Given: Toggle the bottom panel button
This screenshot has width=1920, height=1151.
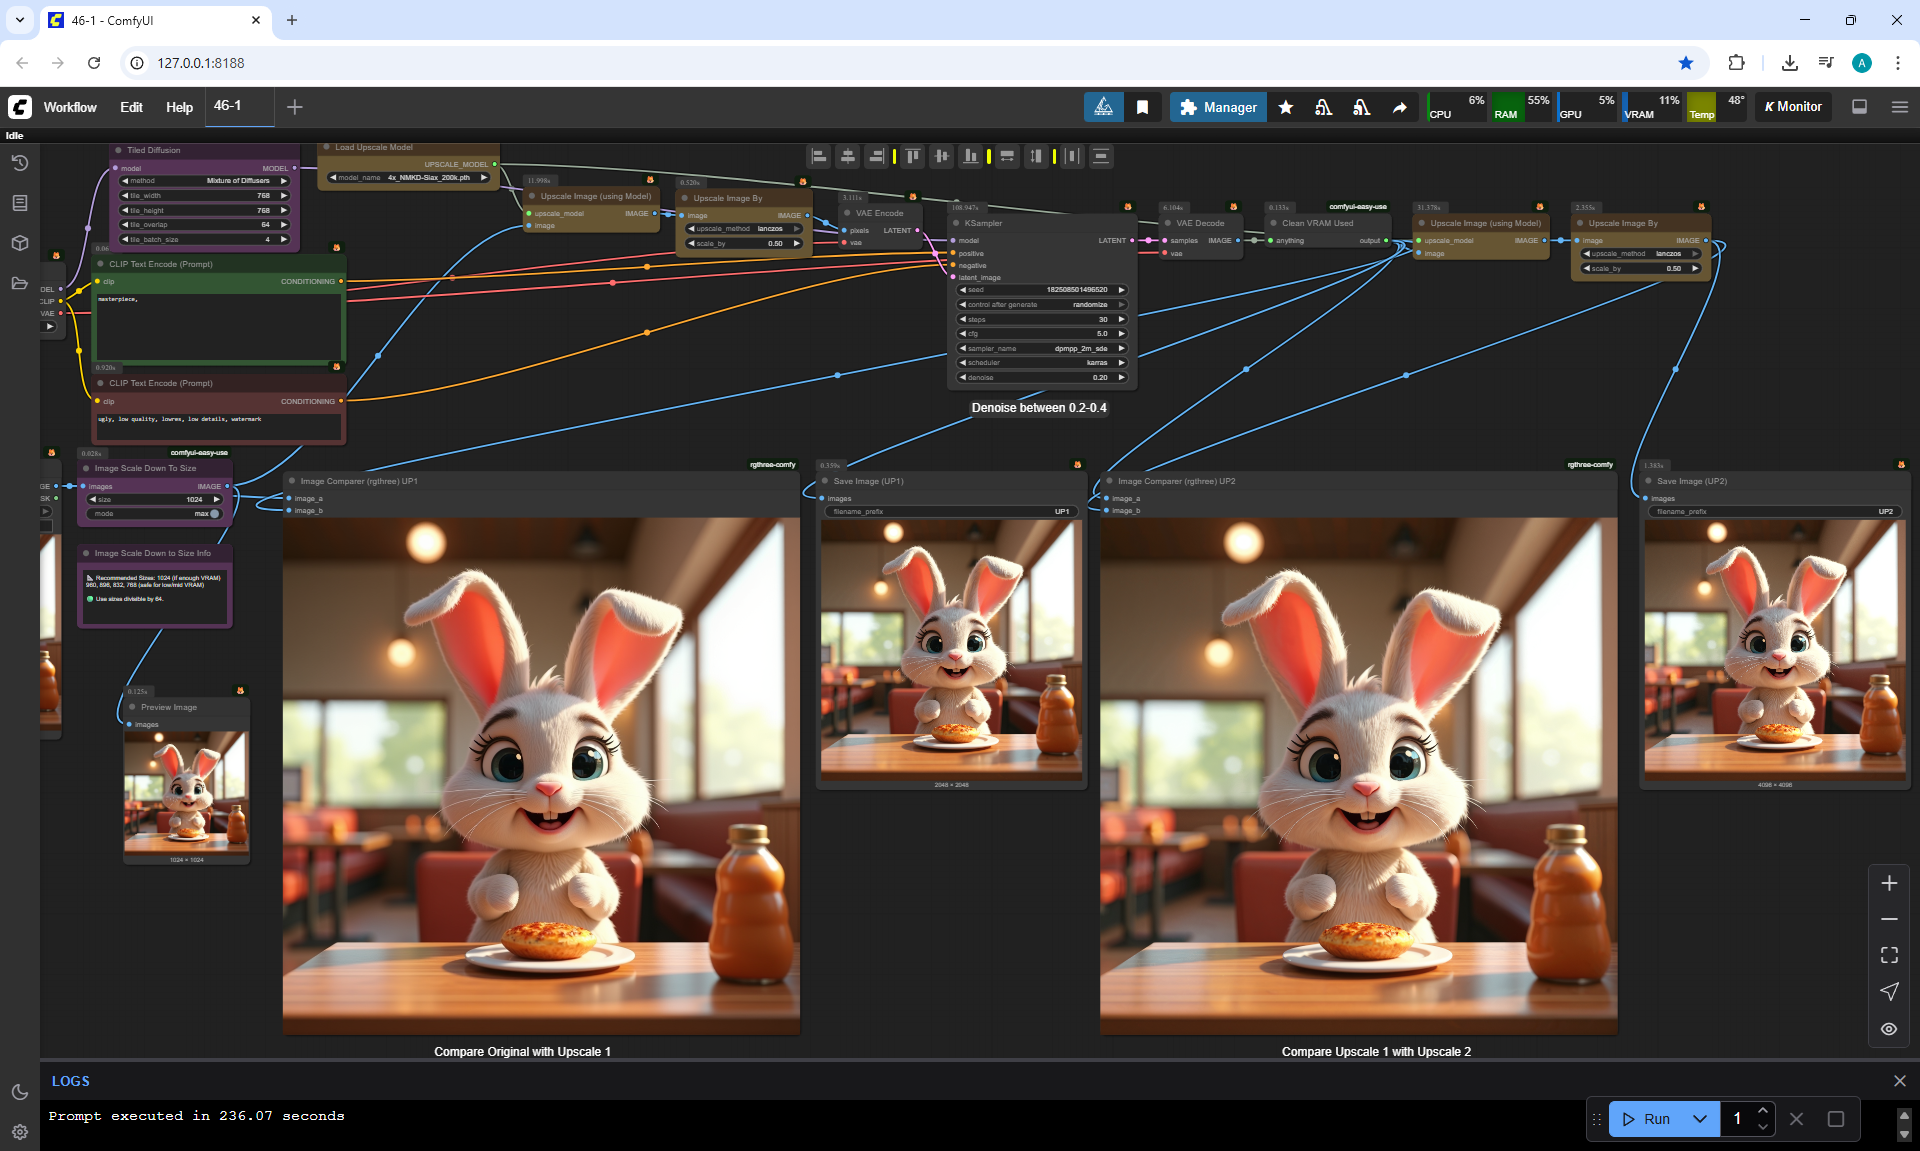Looking at the screenshot, I should (x=1859, y=107).
